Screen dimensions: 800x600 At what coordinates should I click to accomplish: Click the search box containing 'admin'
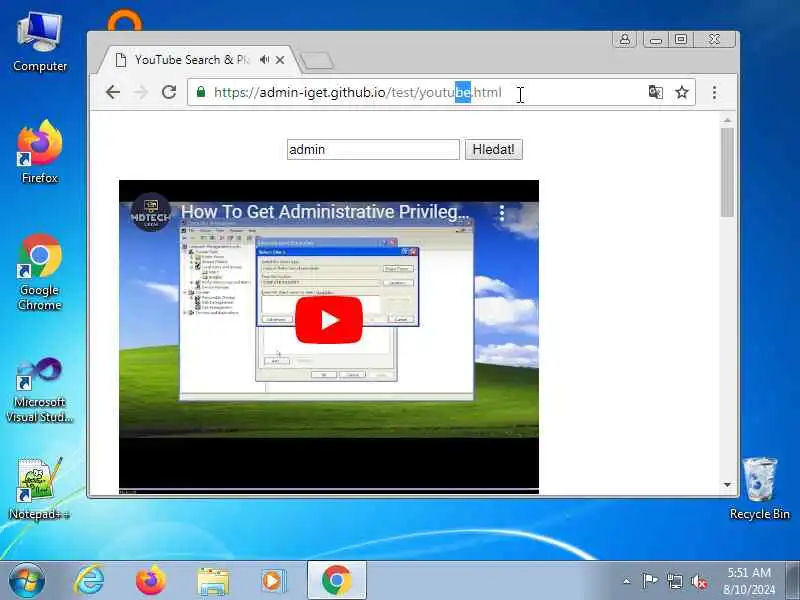click(373, 149)
